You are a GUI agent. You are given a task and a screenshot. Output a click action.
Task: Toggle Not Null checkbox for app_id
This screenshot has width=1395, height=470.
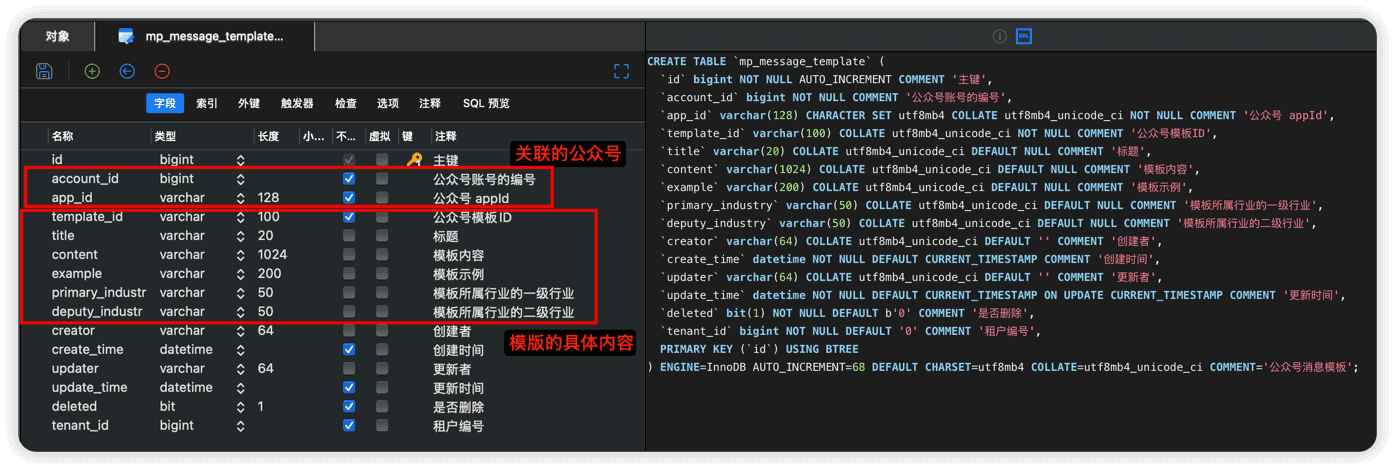(x=349, y=198)
